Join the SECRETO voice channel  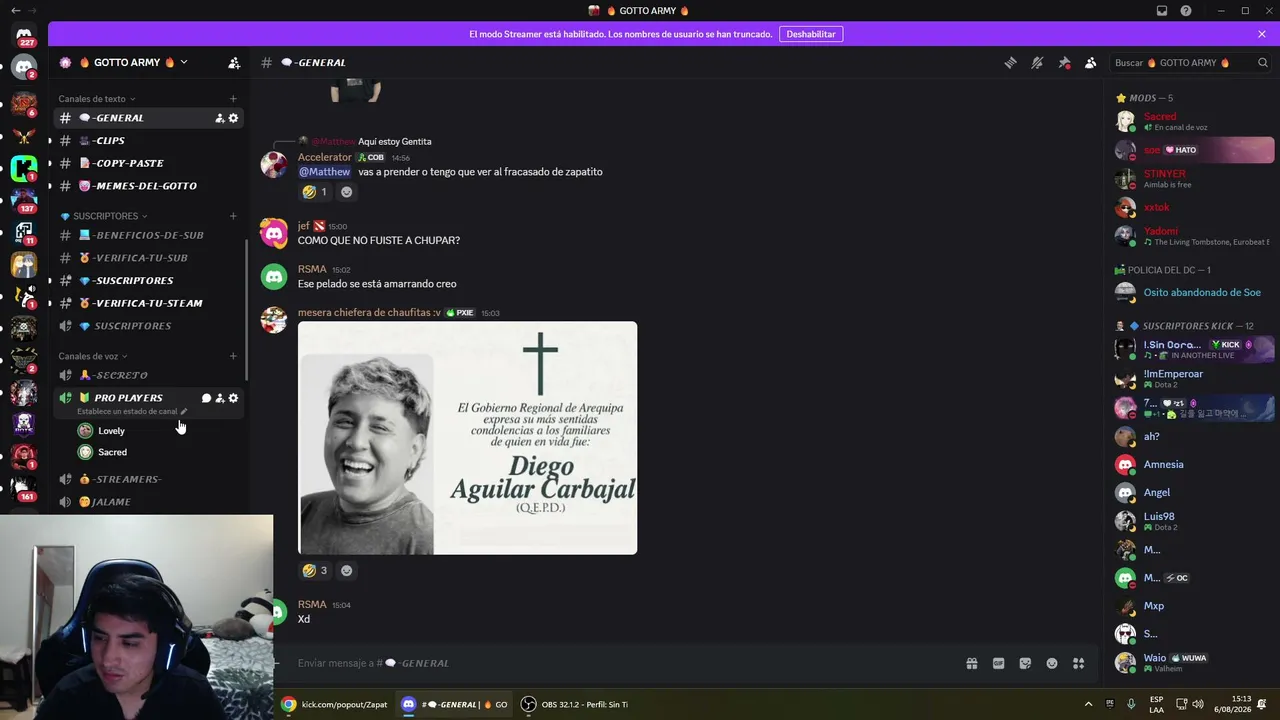(x=150, y=375)
